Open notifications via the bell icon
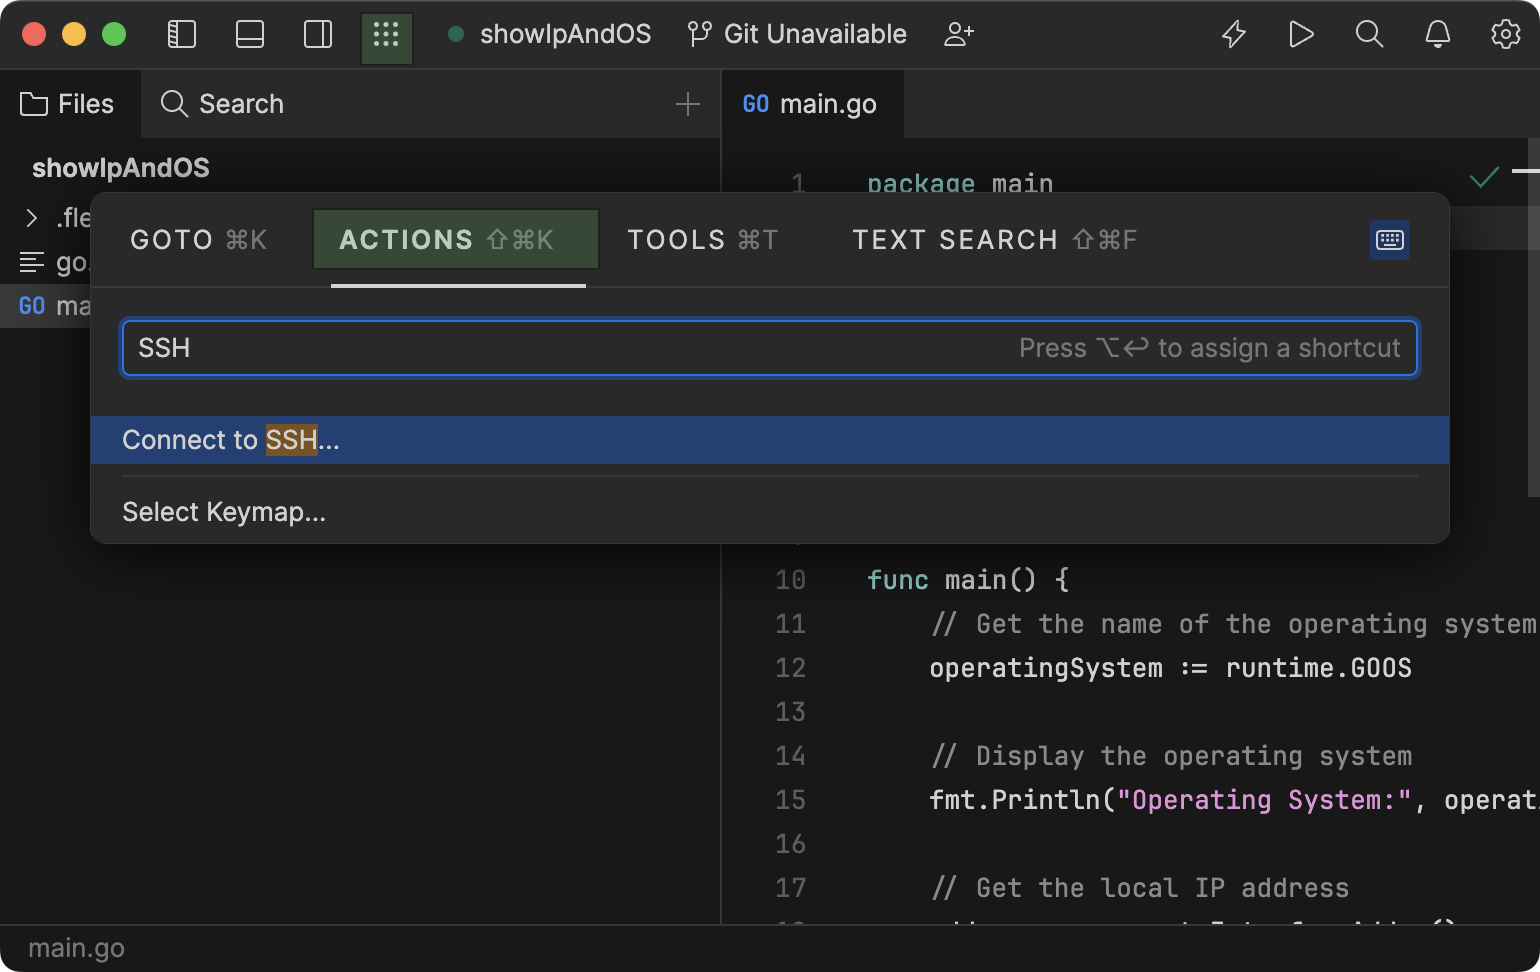Image resolution: width=1540 pixels, height=972 pixels. tap(1437, 34)
